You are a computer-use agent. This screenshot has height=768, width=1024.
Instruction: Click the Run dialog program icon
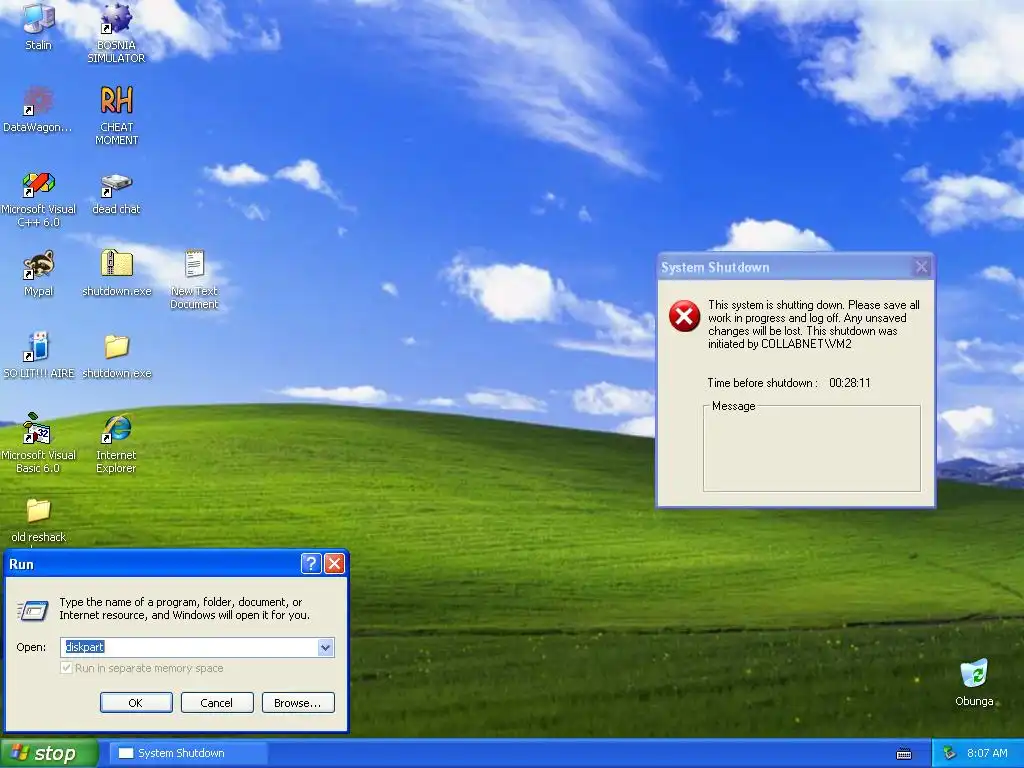[x=33, y=611]
